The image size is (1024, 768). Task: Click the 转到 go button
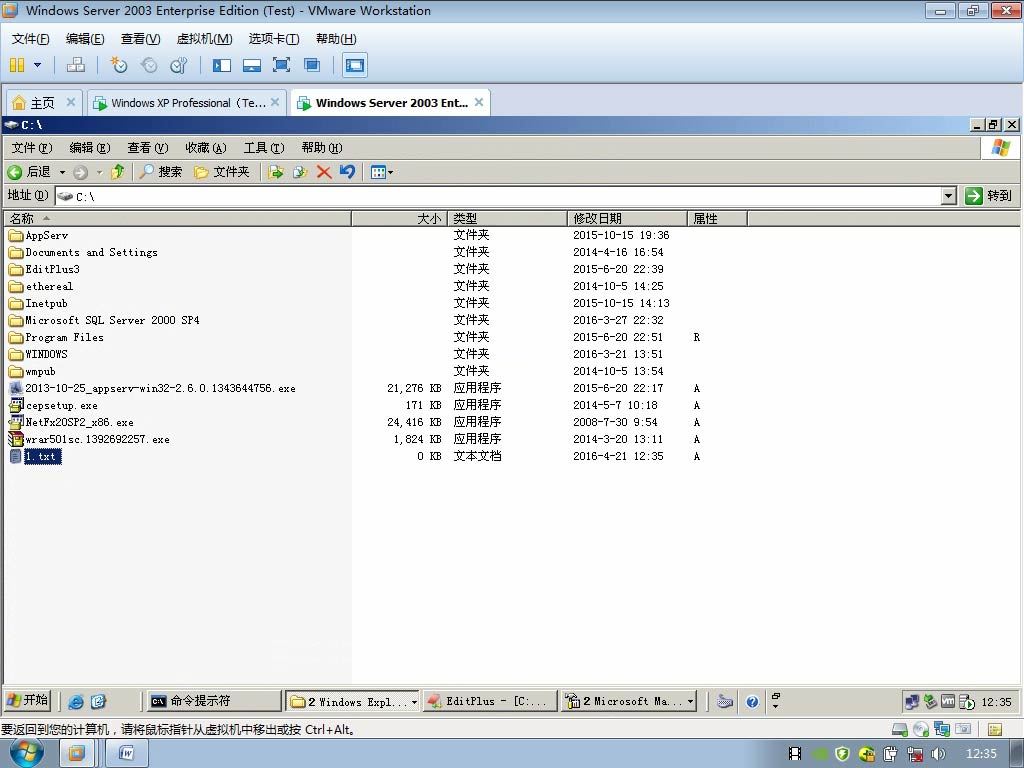pos(989,196)
